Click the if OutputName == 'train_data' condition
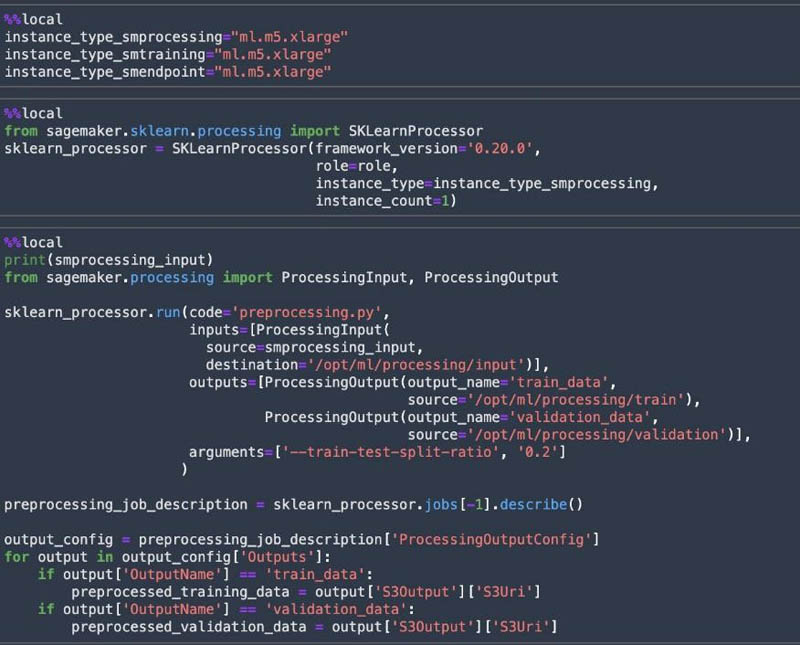This screenshot has height=645, width=800. (205, 575)
